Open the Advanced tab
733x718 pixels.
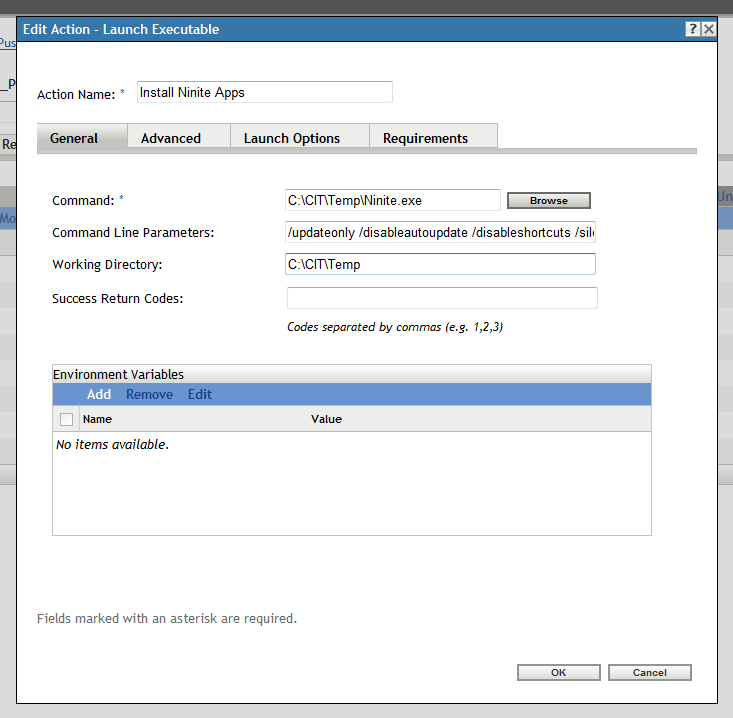(171, 138)
